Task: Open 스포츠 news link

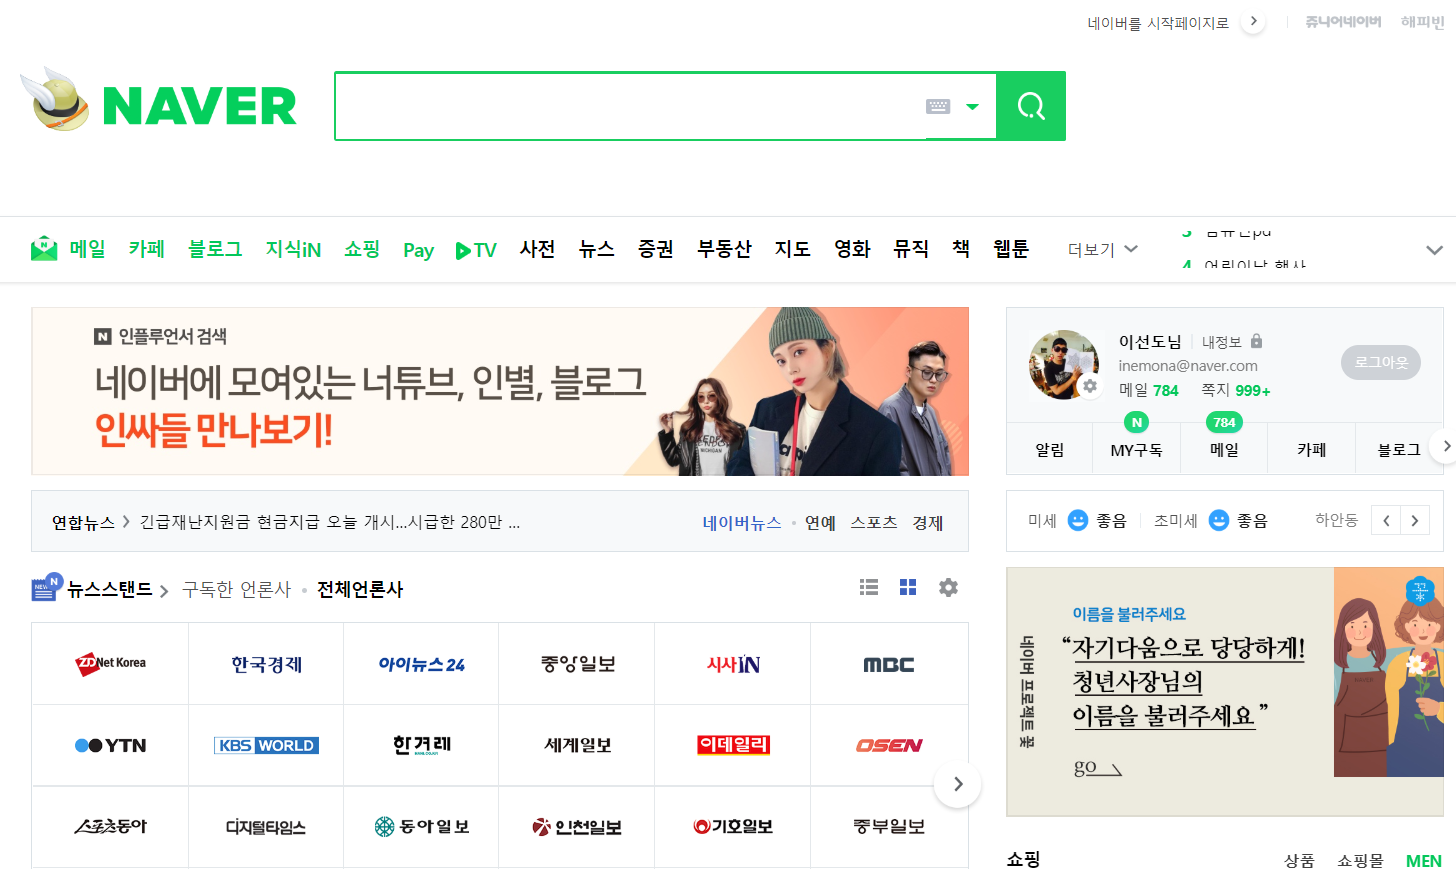Action: pos(874,523)
